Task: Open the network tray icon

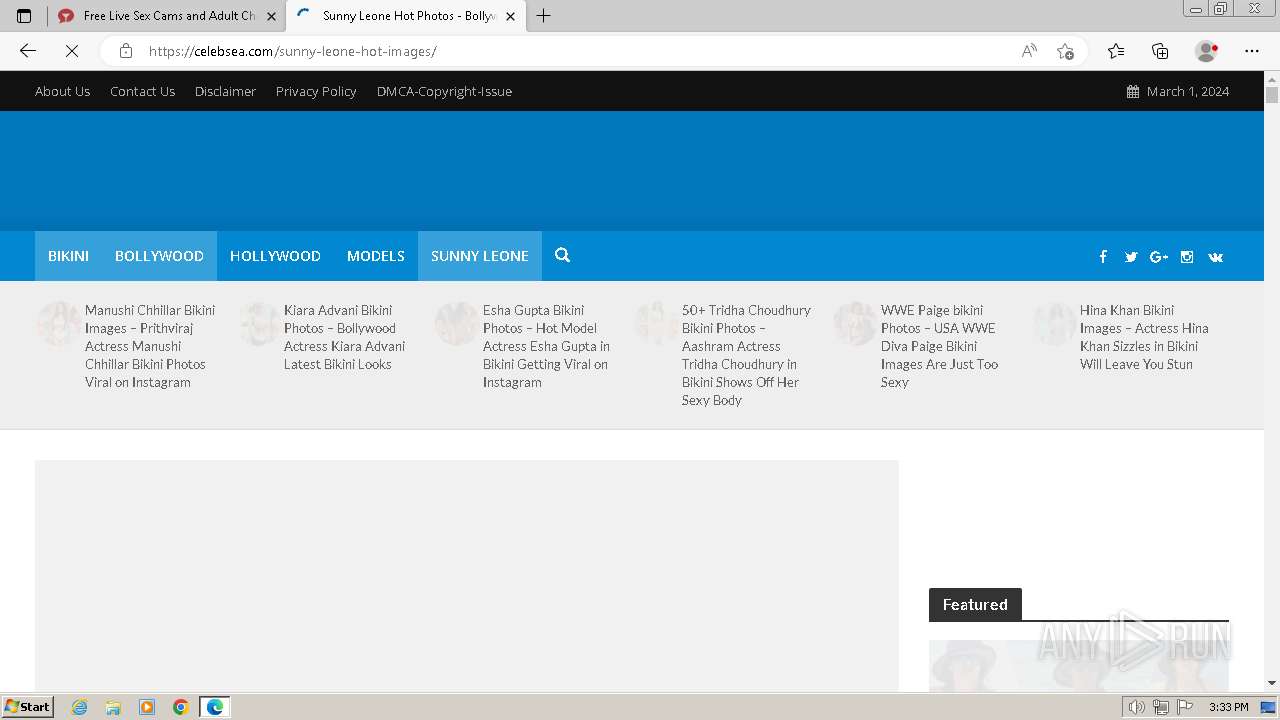Action: pos(1161,707)
